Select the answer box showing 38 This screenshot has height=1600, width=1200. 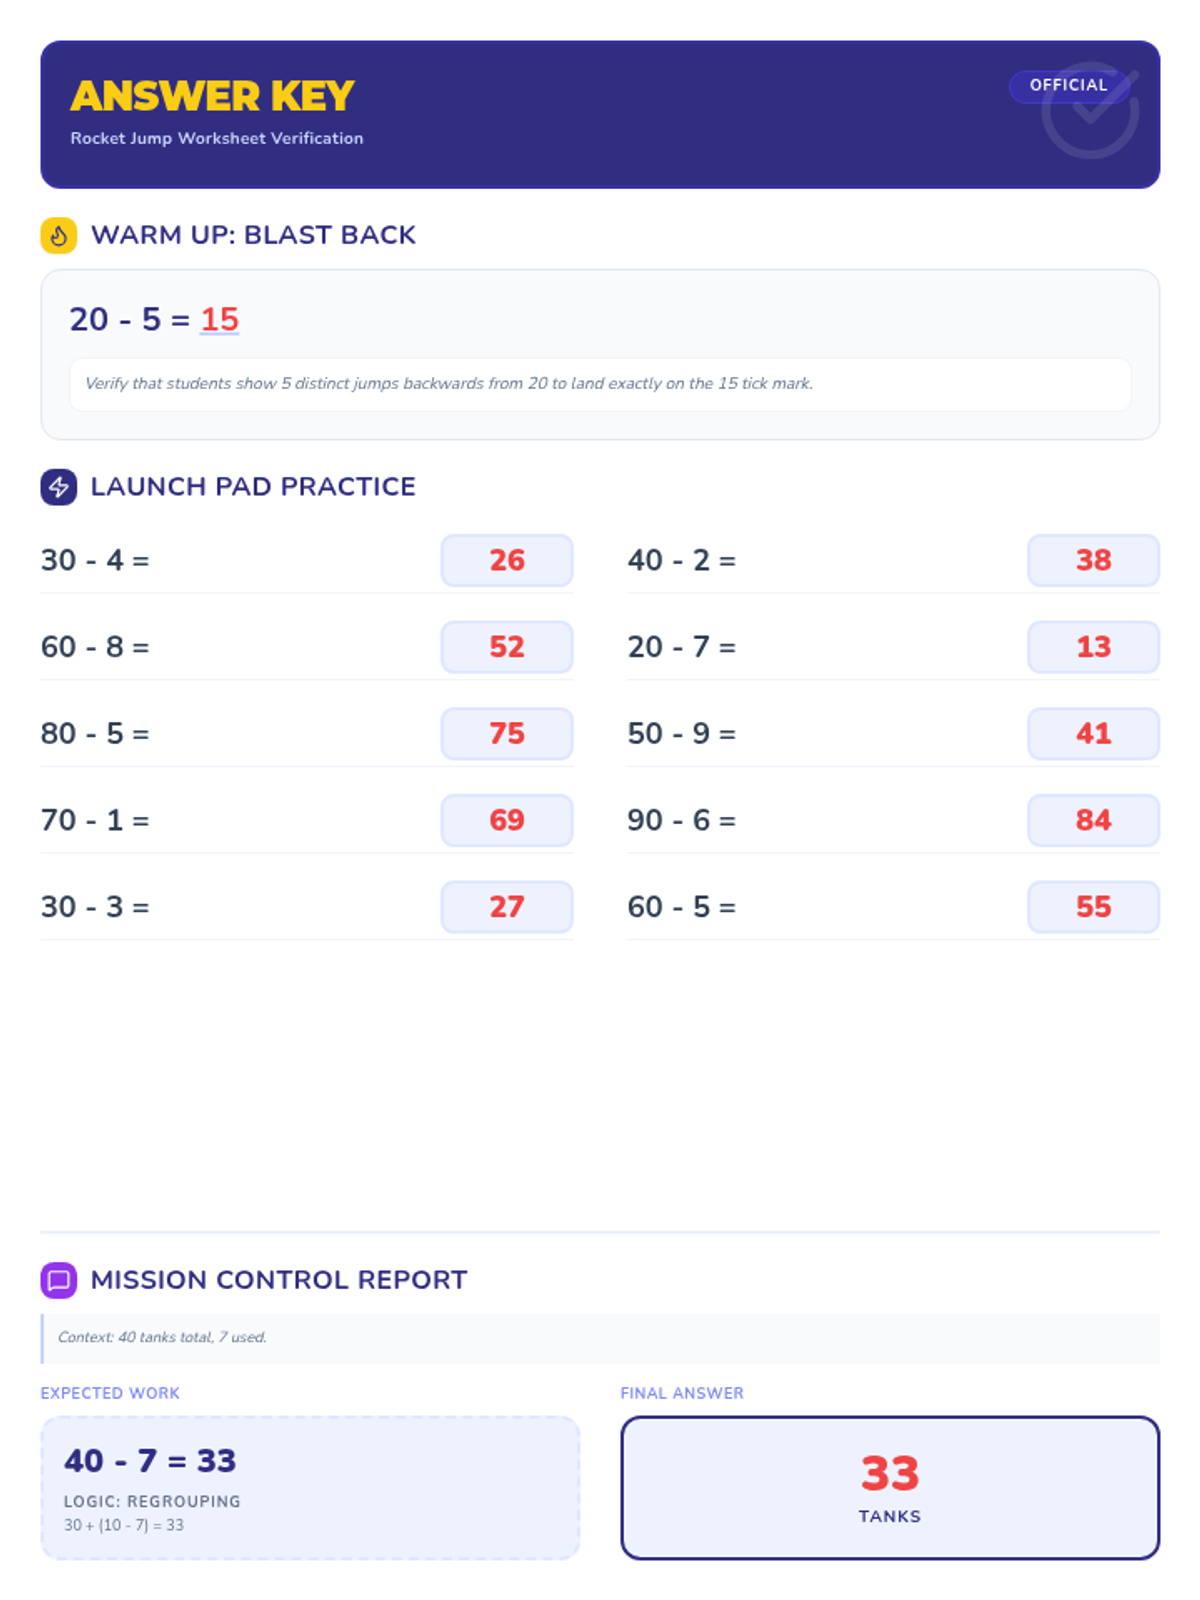(1093, 560)
